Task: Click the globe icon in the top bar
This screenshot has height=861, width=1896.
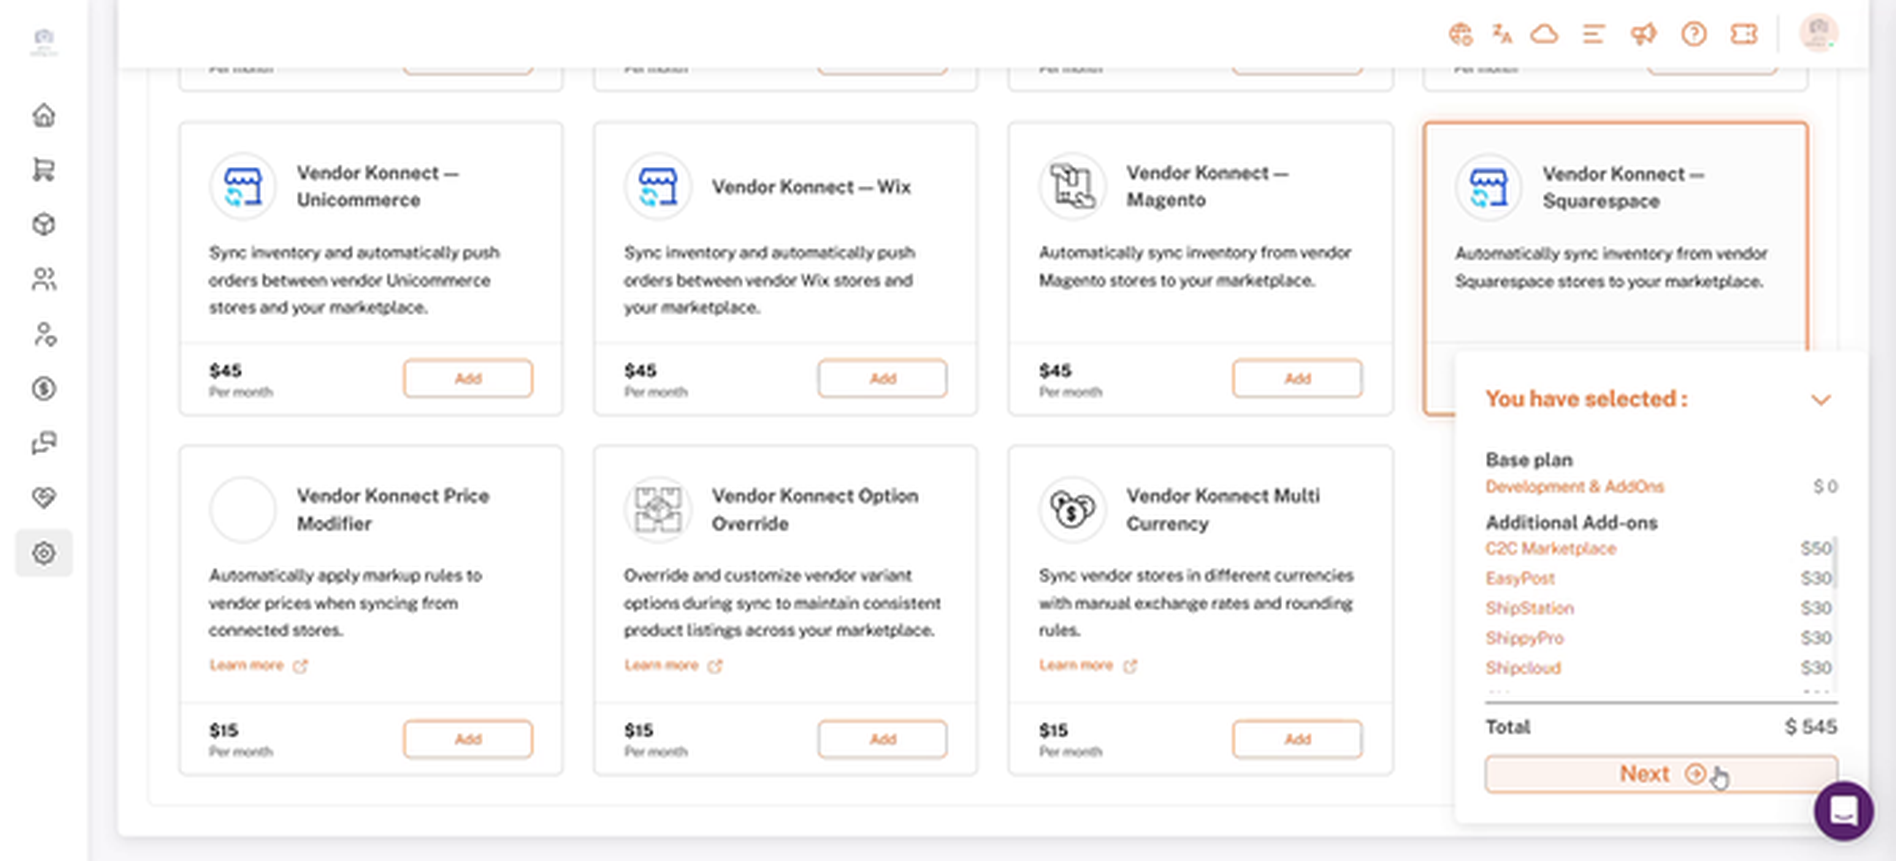Action: click(x=1460, y=35)
